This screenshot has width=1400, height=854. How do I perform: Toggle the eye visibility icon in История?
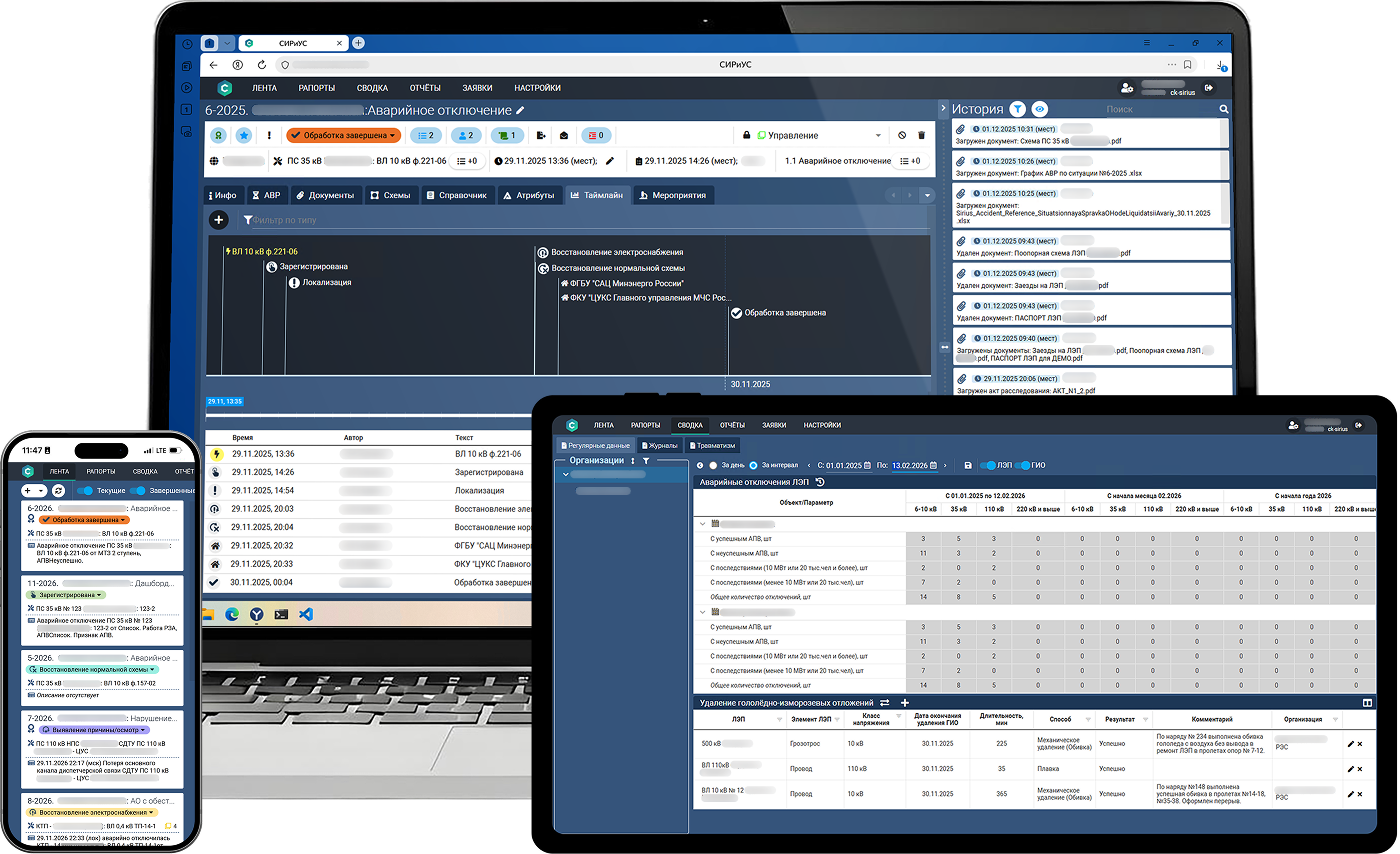pyautogui.click(x=1040, y=109)
